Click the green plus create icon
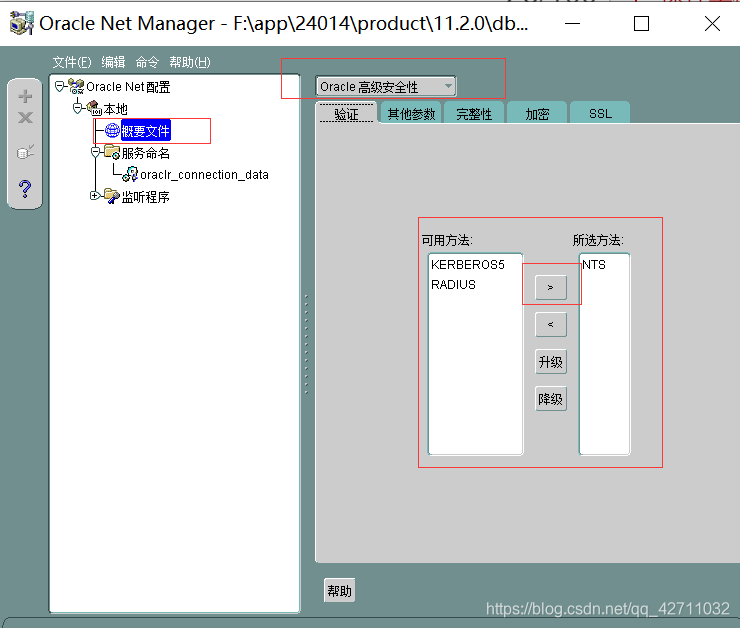 click(25, 97)
